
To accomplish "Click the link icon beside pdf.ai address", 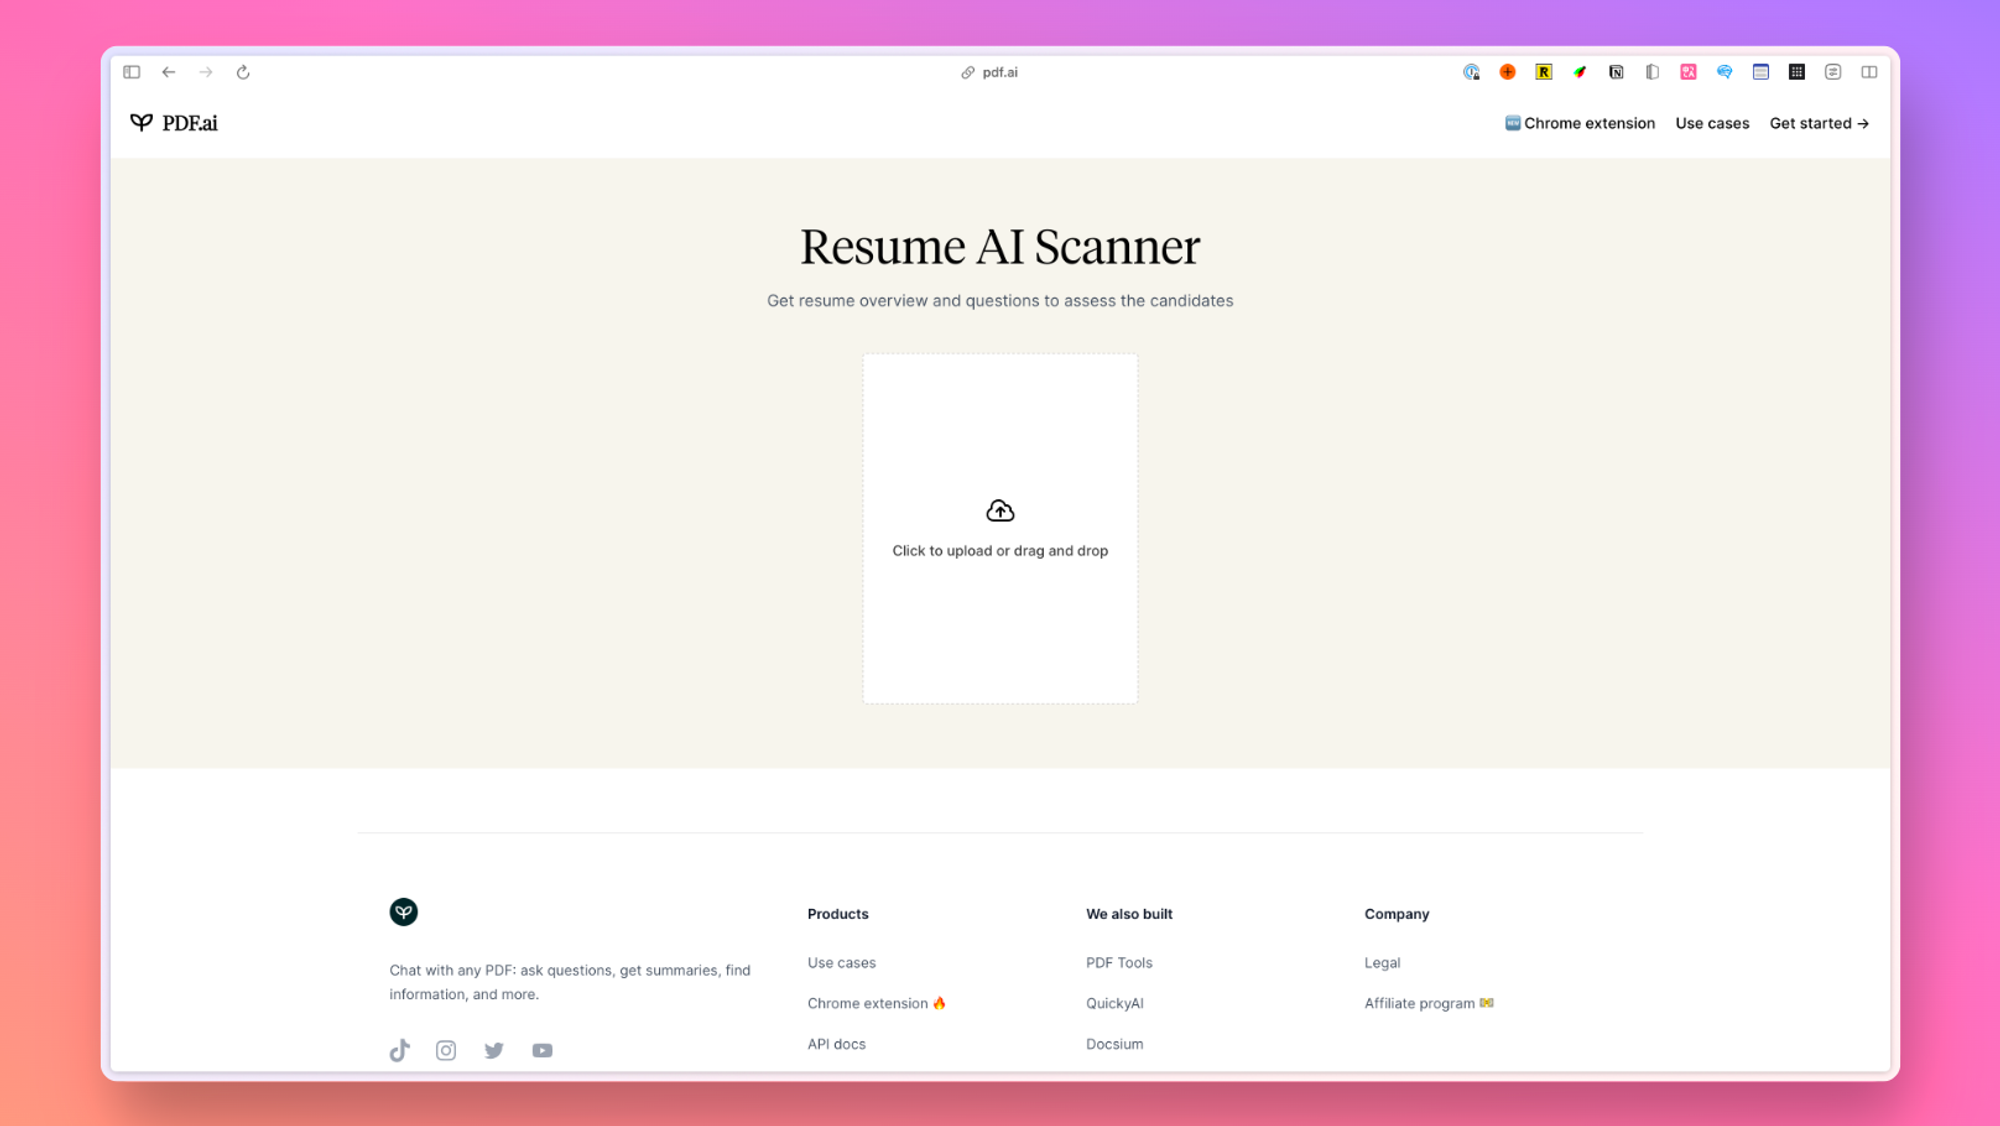I will click(x=968, y=73).
